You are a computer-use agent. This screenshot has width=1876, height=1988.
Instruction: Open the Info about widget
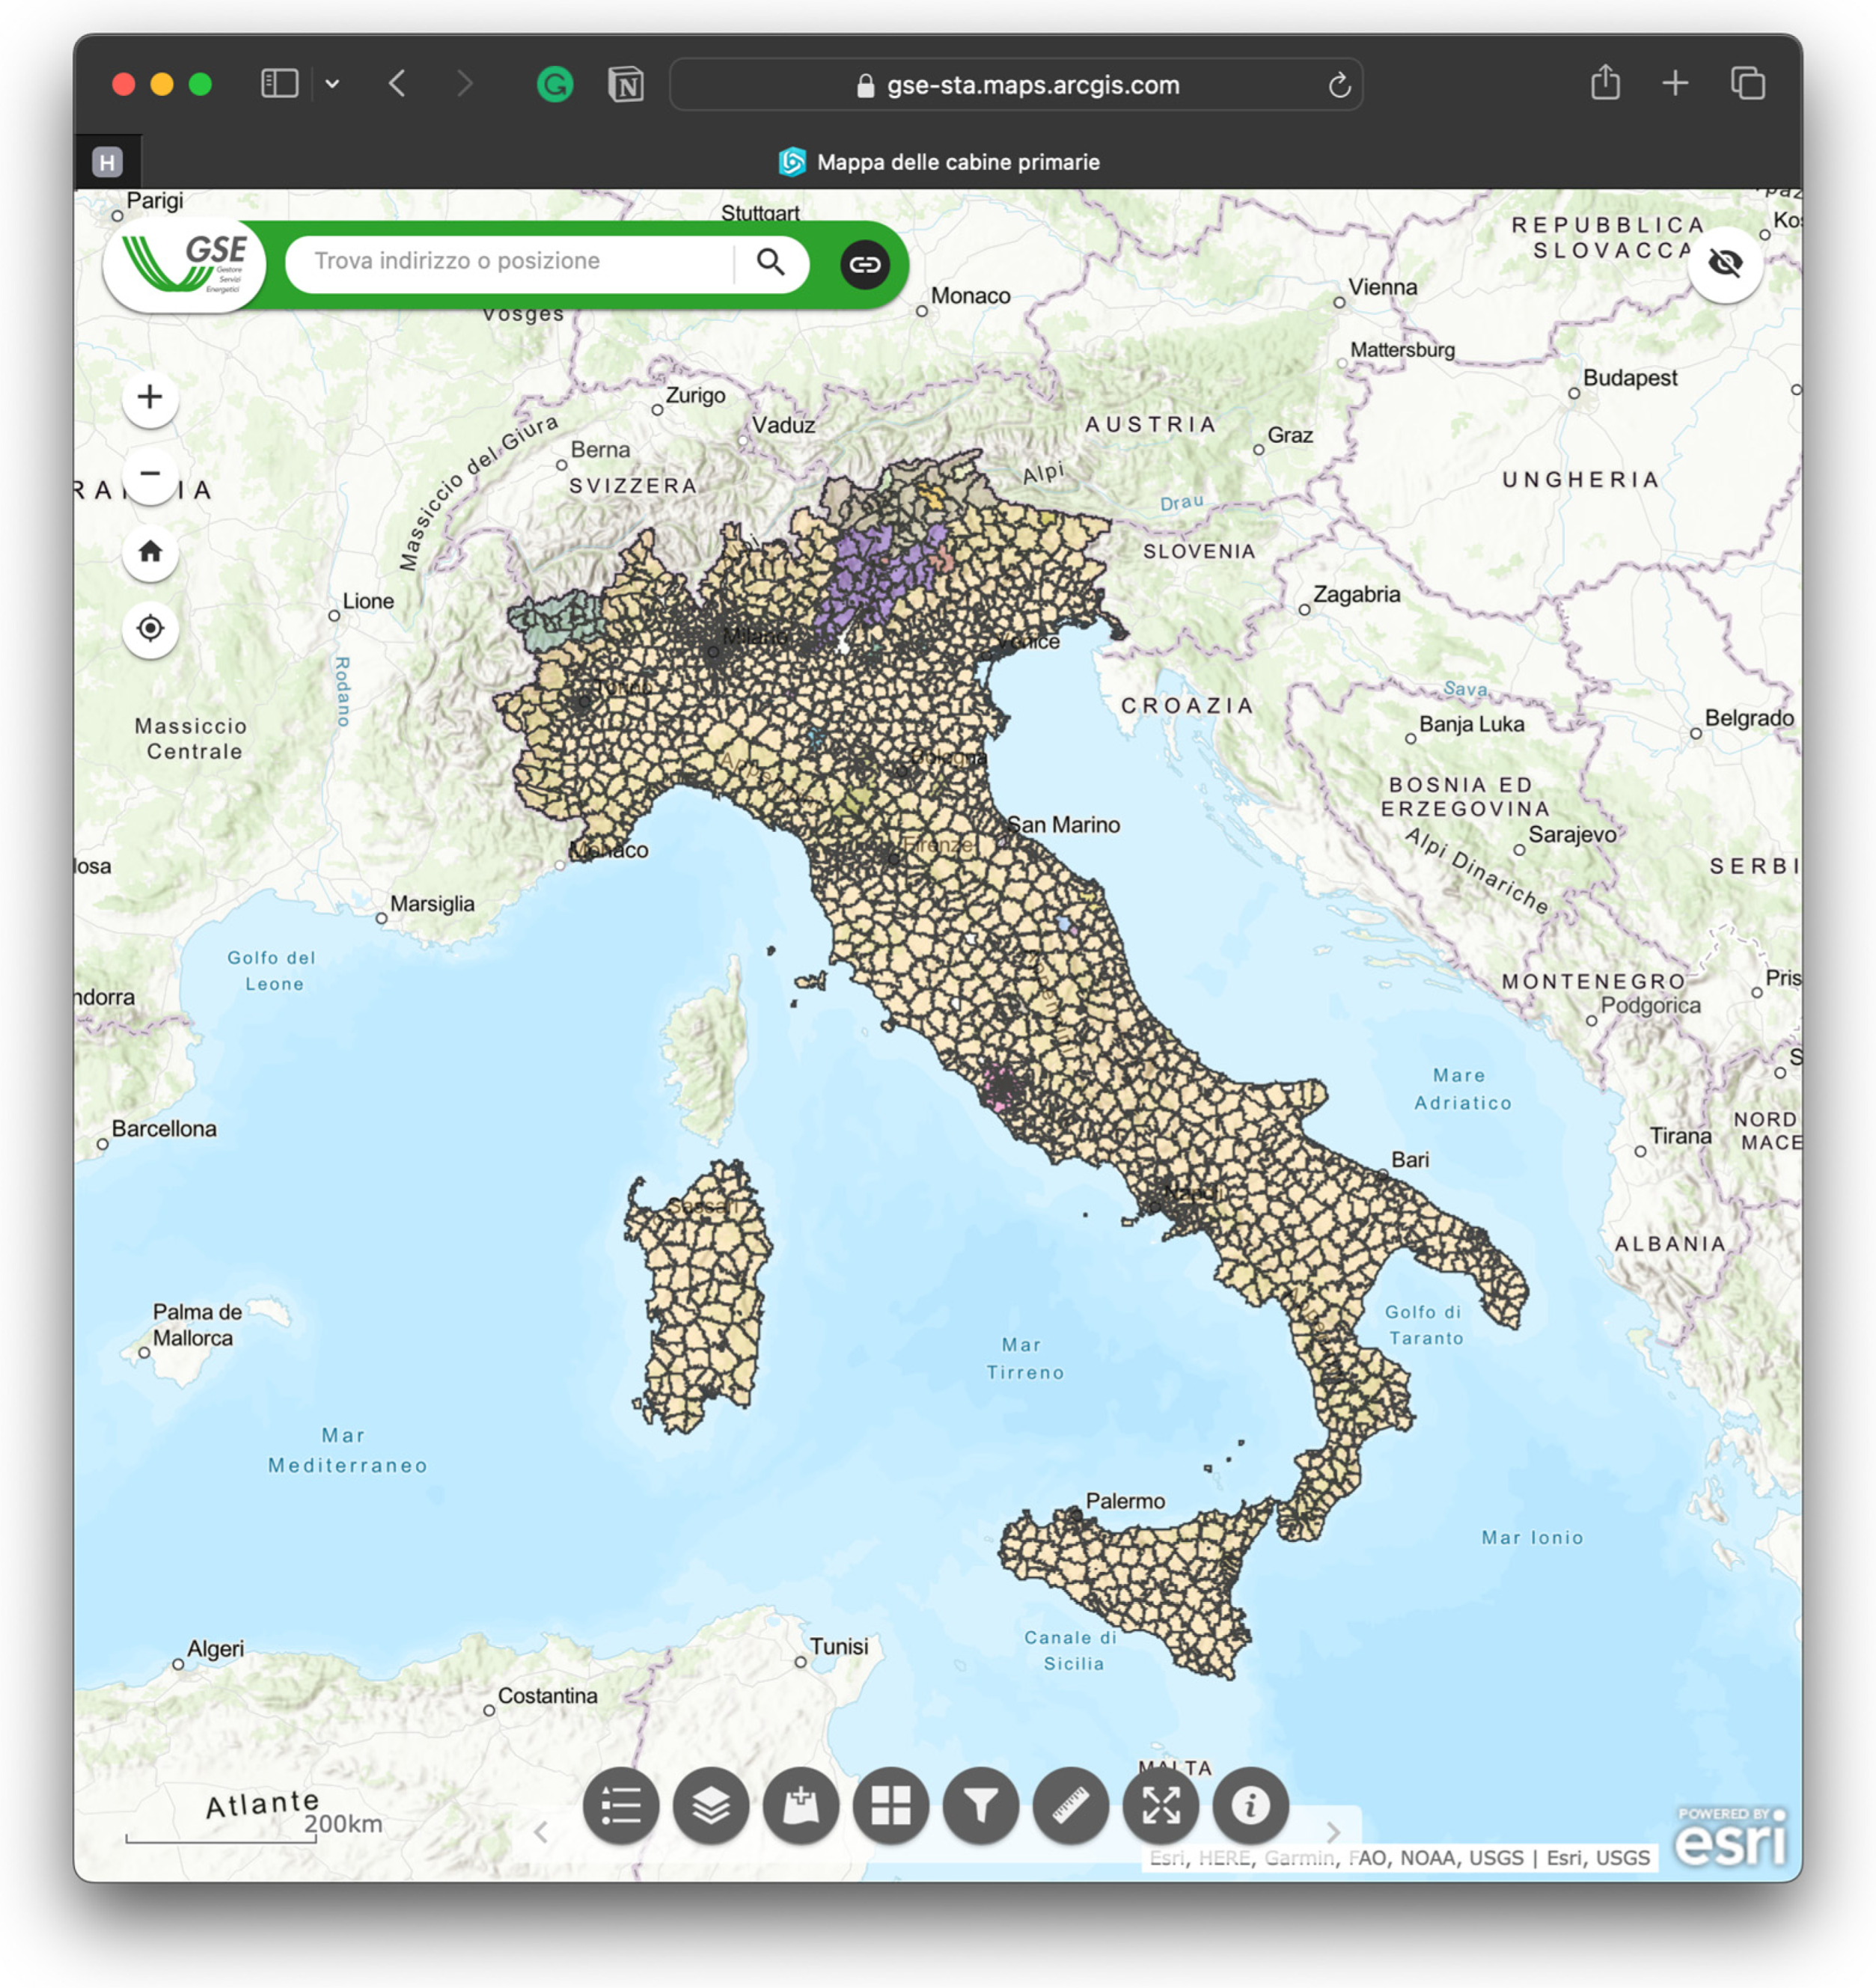click(1250, 1806)
